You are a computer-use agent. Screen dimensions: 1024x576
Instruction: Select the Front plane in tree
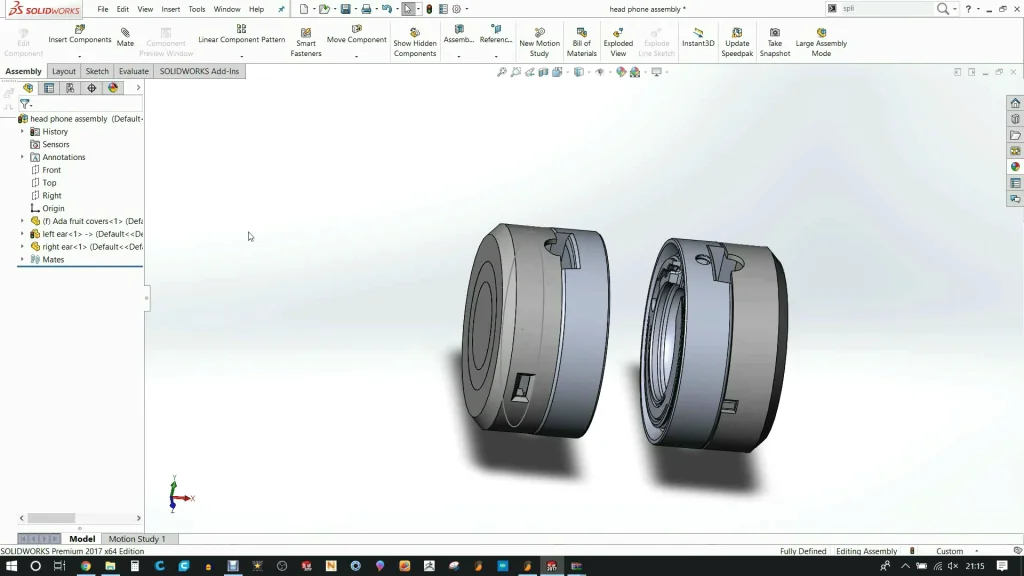click(x=51, y=170)
